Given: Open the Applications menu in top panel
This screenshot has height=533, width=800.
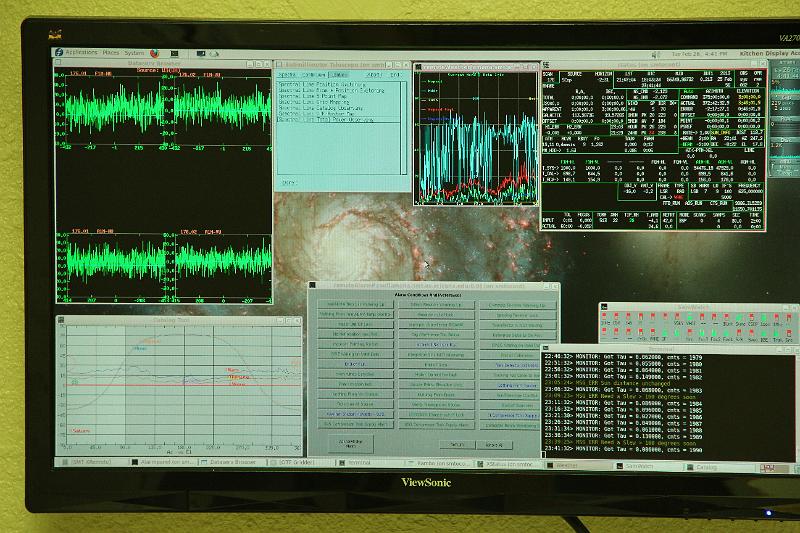Looking at the screenshot, I should [81, 52].
